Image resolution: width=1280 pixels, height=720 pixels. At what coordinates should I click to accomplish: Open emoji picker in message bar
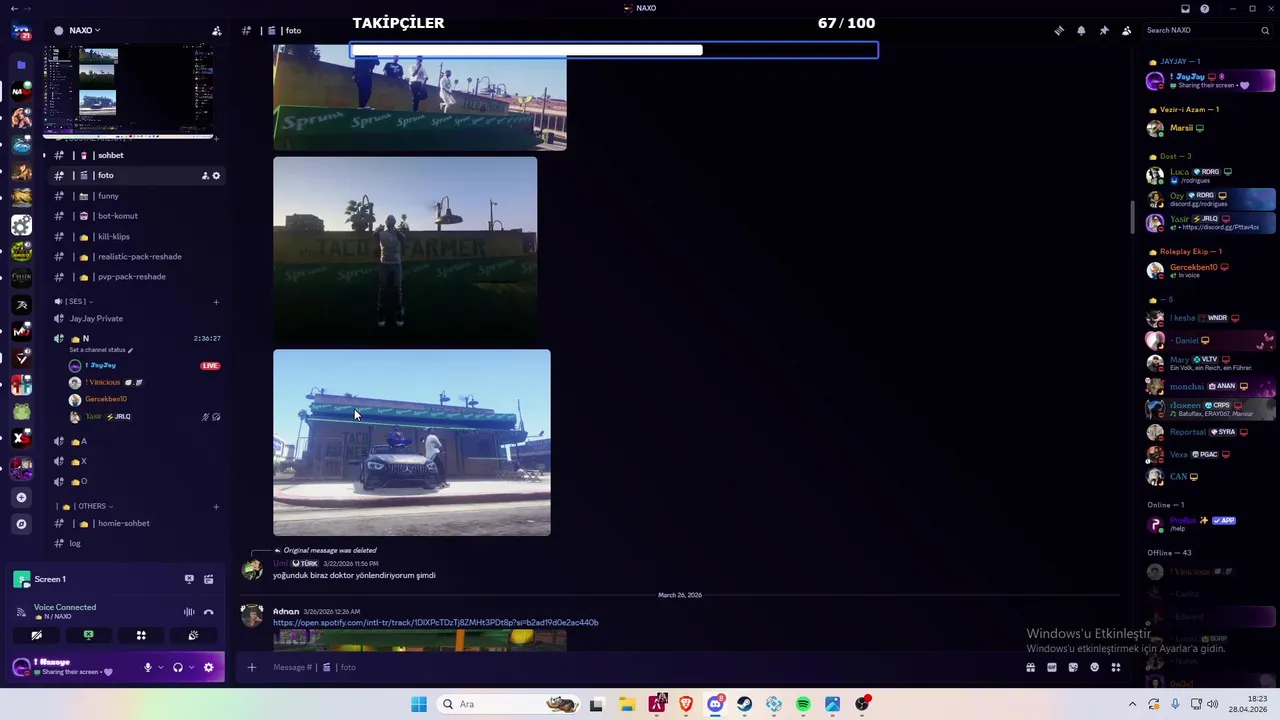(1094, 667)
